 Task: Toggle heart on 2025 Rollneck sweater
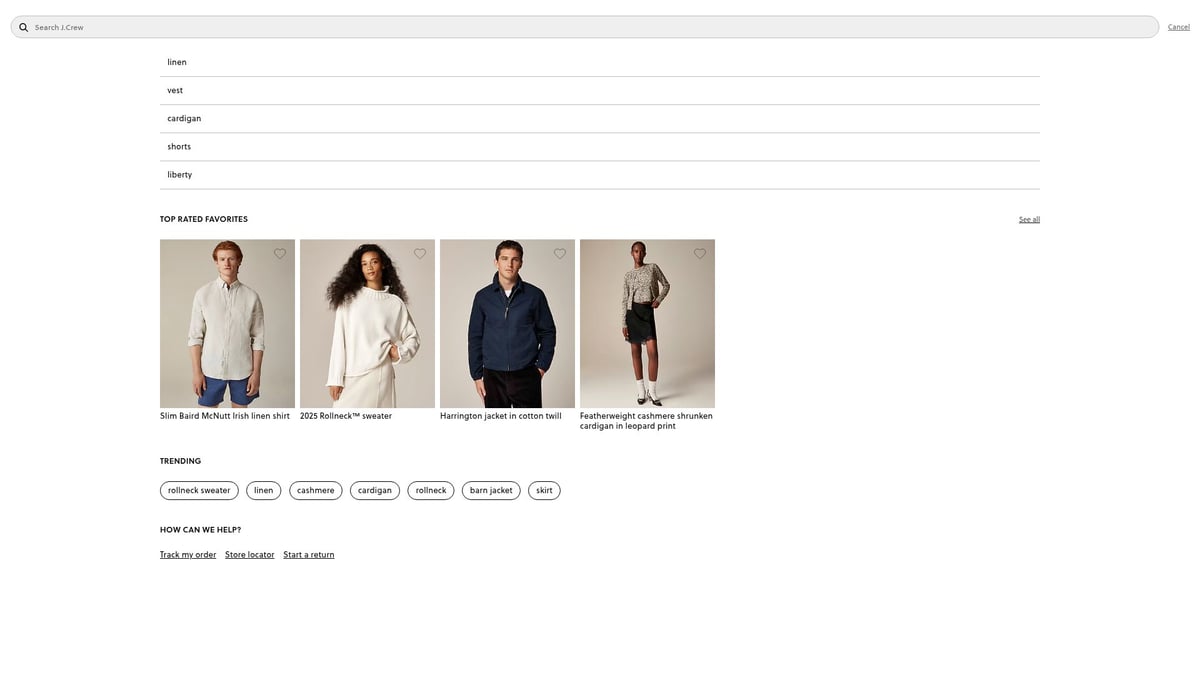420,254
